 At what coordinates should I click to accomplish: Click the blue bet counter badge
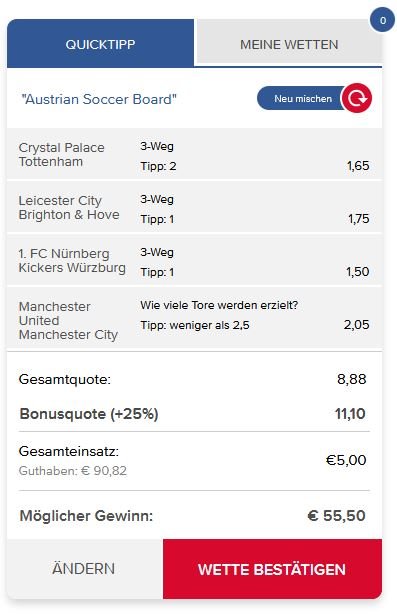pos(383,20)
